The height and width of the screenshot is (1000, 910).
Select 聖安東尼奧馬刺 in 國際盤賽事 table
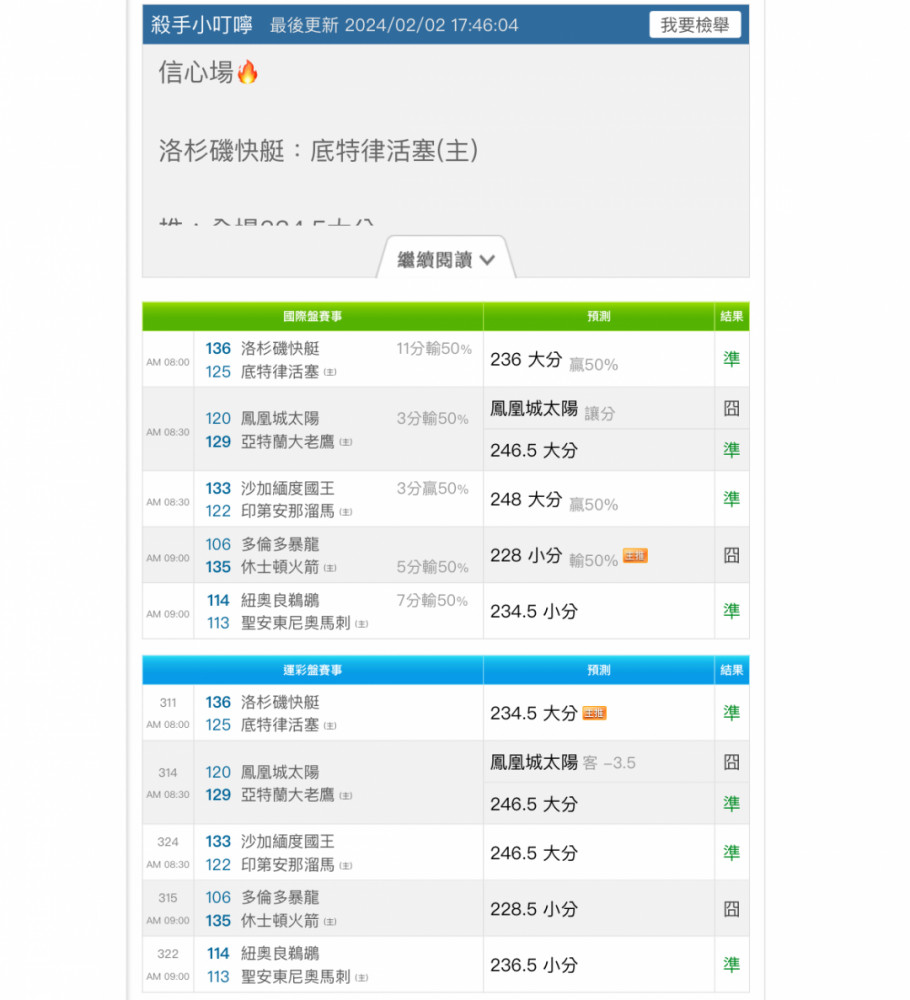pyautogui.click(x=296, y=623)
